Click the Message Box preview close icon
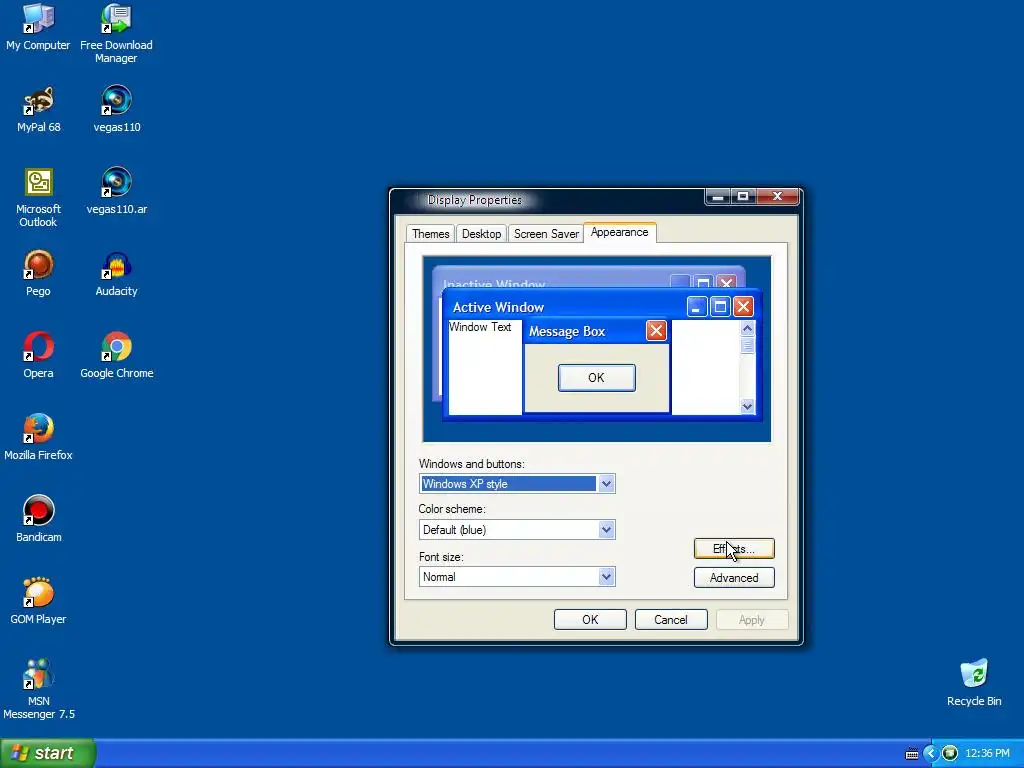The width and height of the screenshot is (1024, 768). click(656, 331)
